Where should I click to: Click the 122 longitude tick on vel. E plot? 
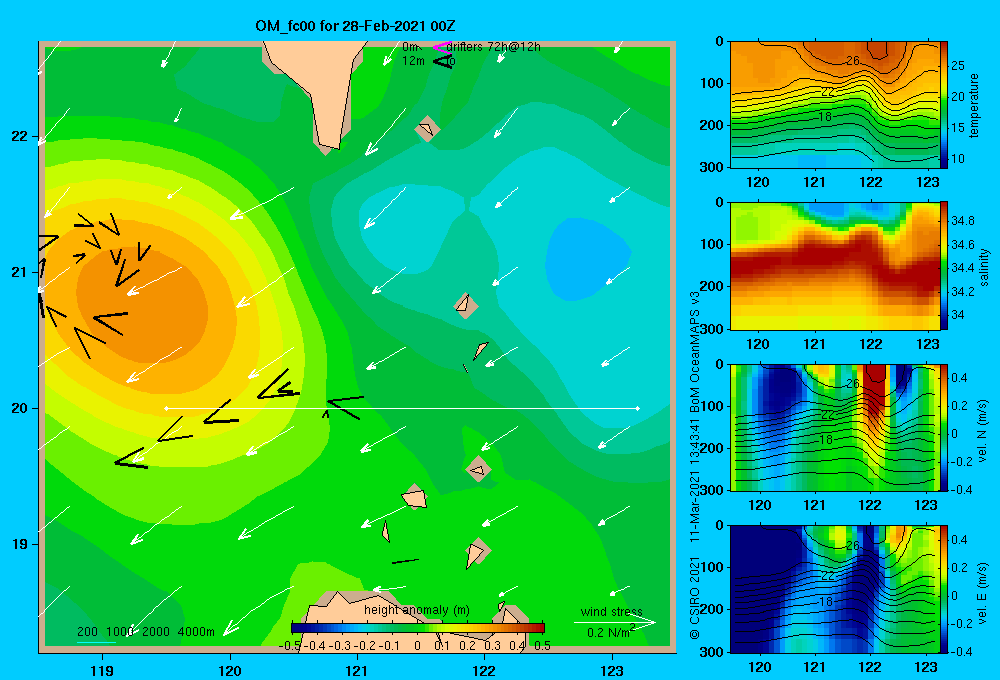tap(870, 667)
